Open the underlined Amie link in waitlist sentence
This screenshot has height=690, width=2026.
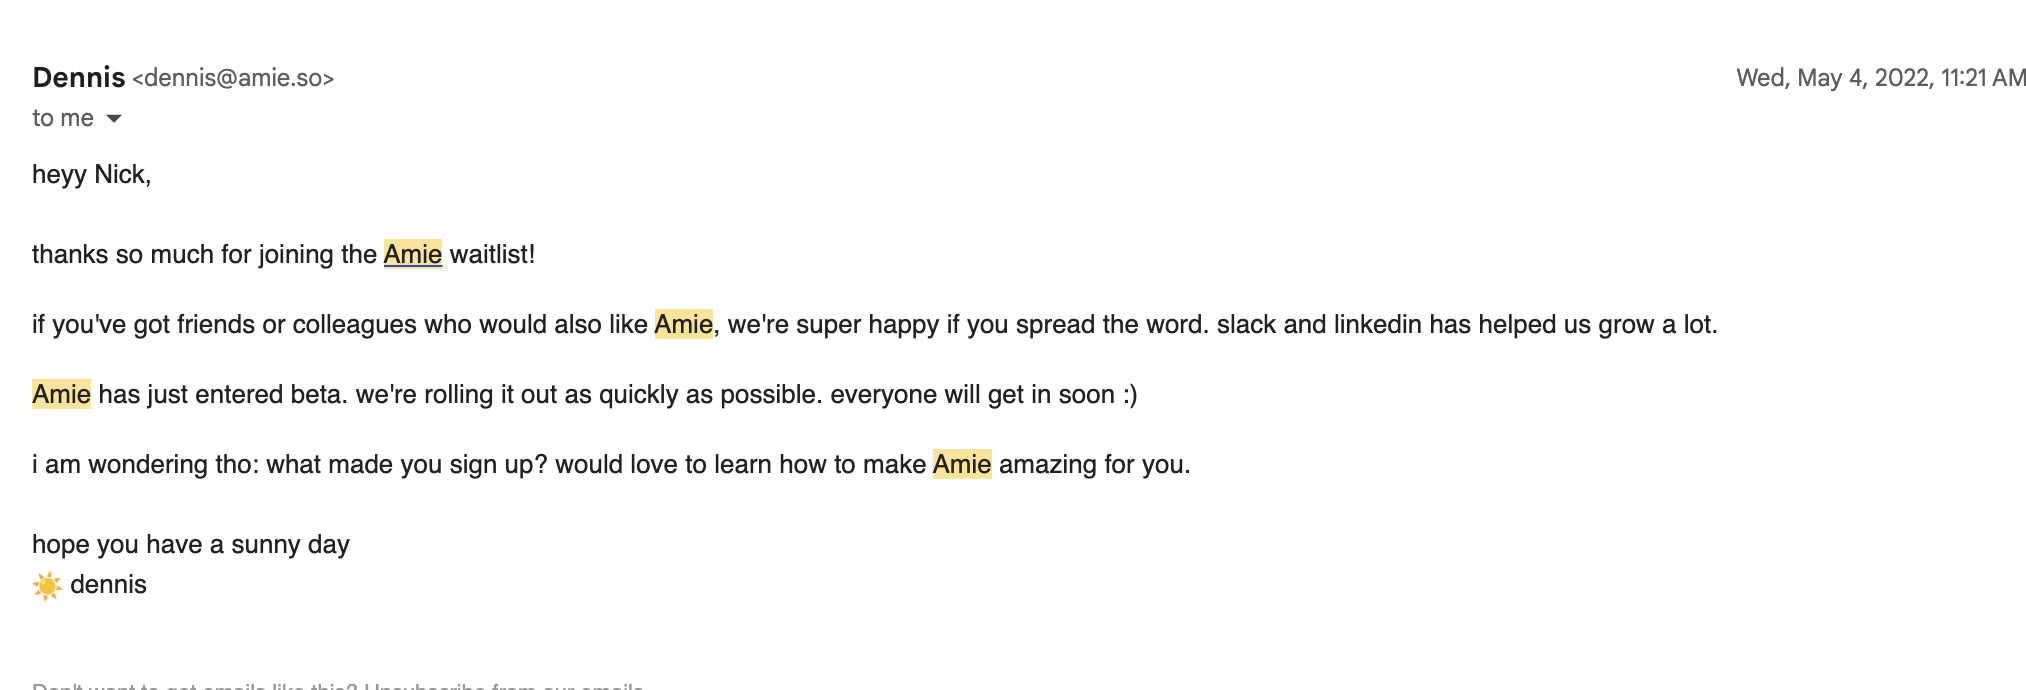pos(412,254)
